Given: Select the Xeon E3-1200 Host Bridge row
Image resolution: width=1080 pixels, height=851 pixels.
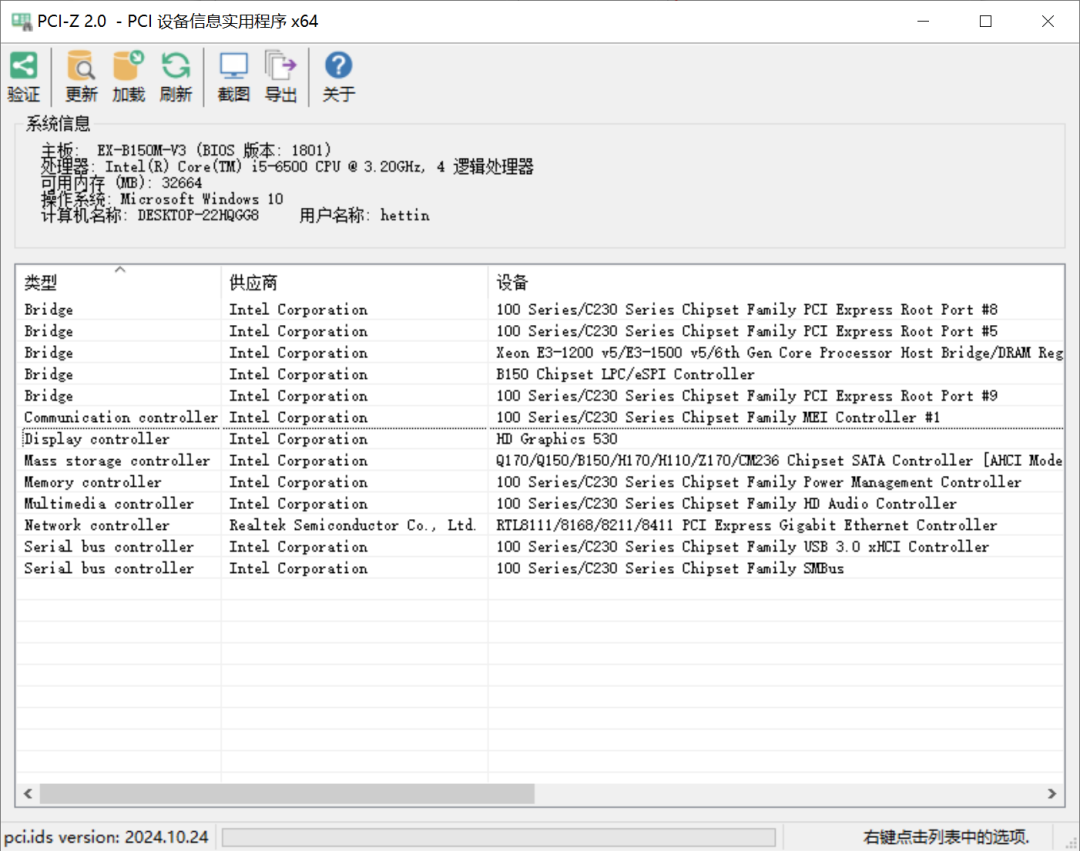Looking at the screenshot, I should 540,353.
